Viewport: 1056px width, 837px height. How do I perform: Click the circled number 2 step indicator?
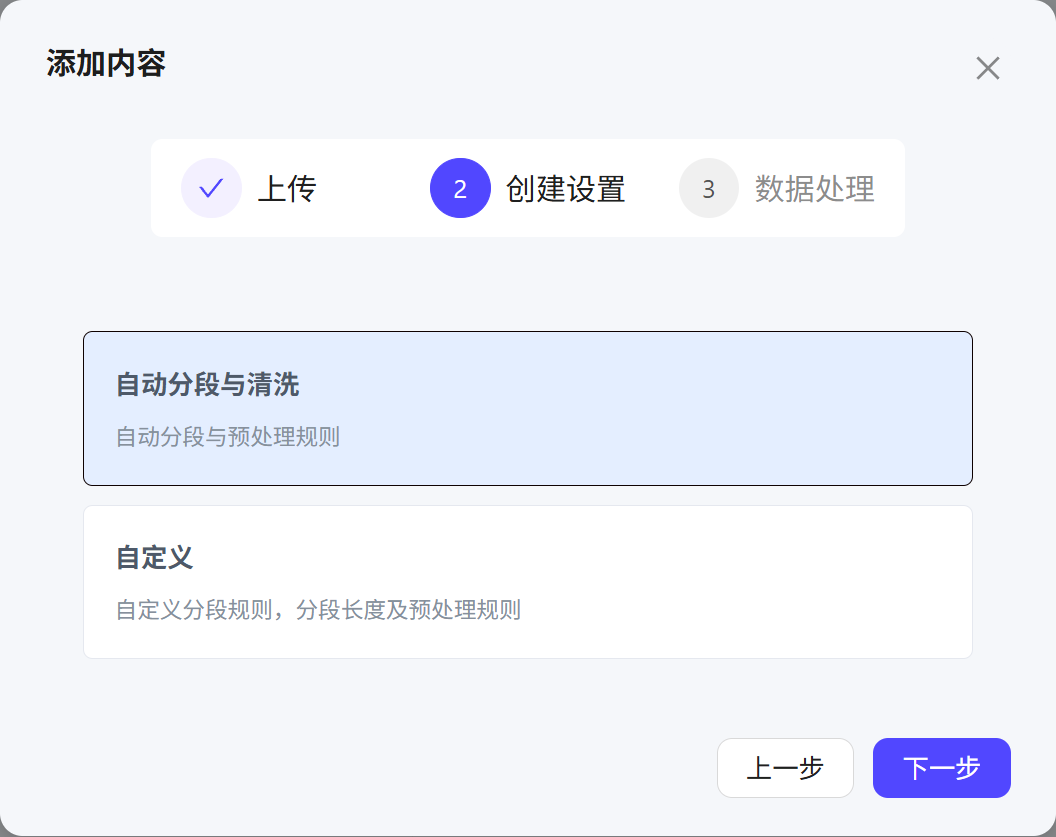tap(460, 187)
